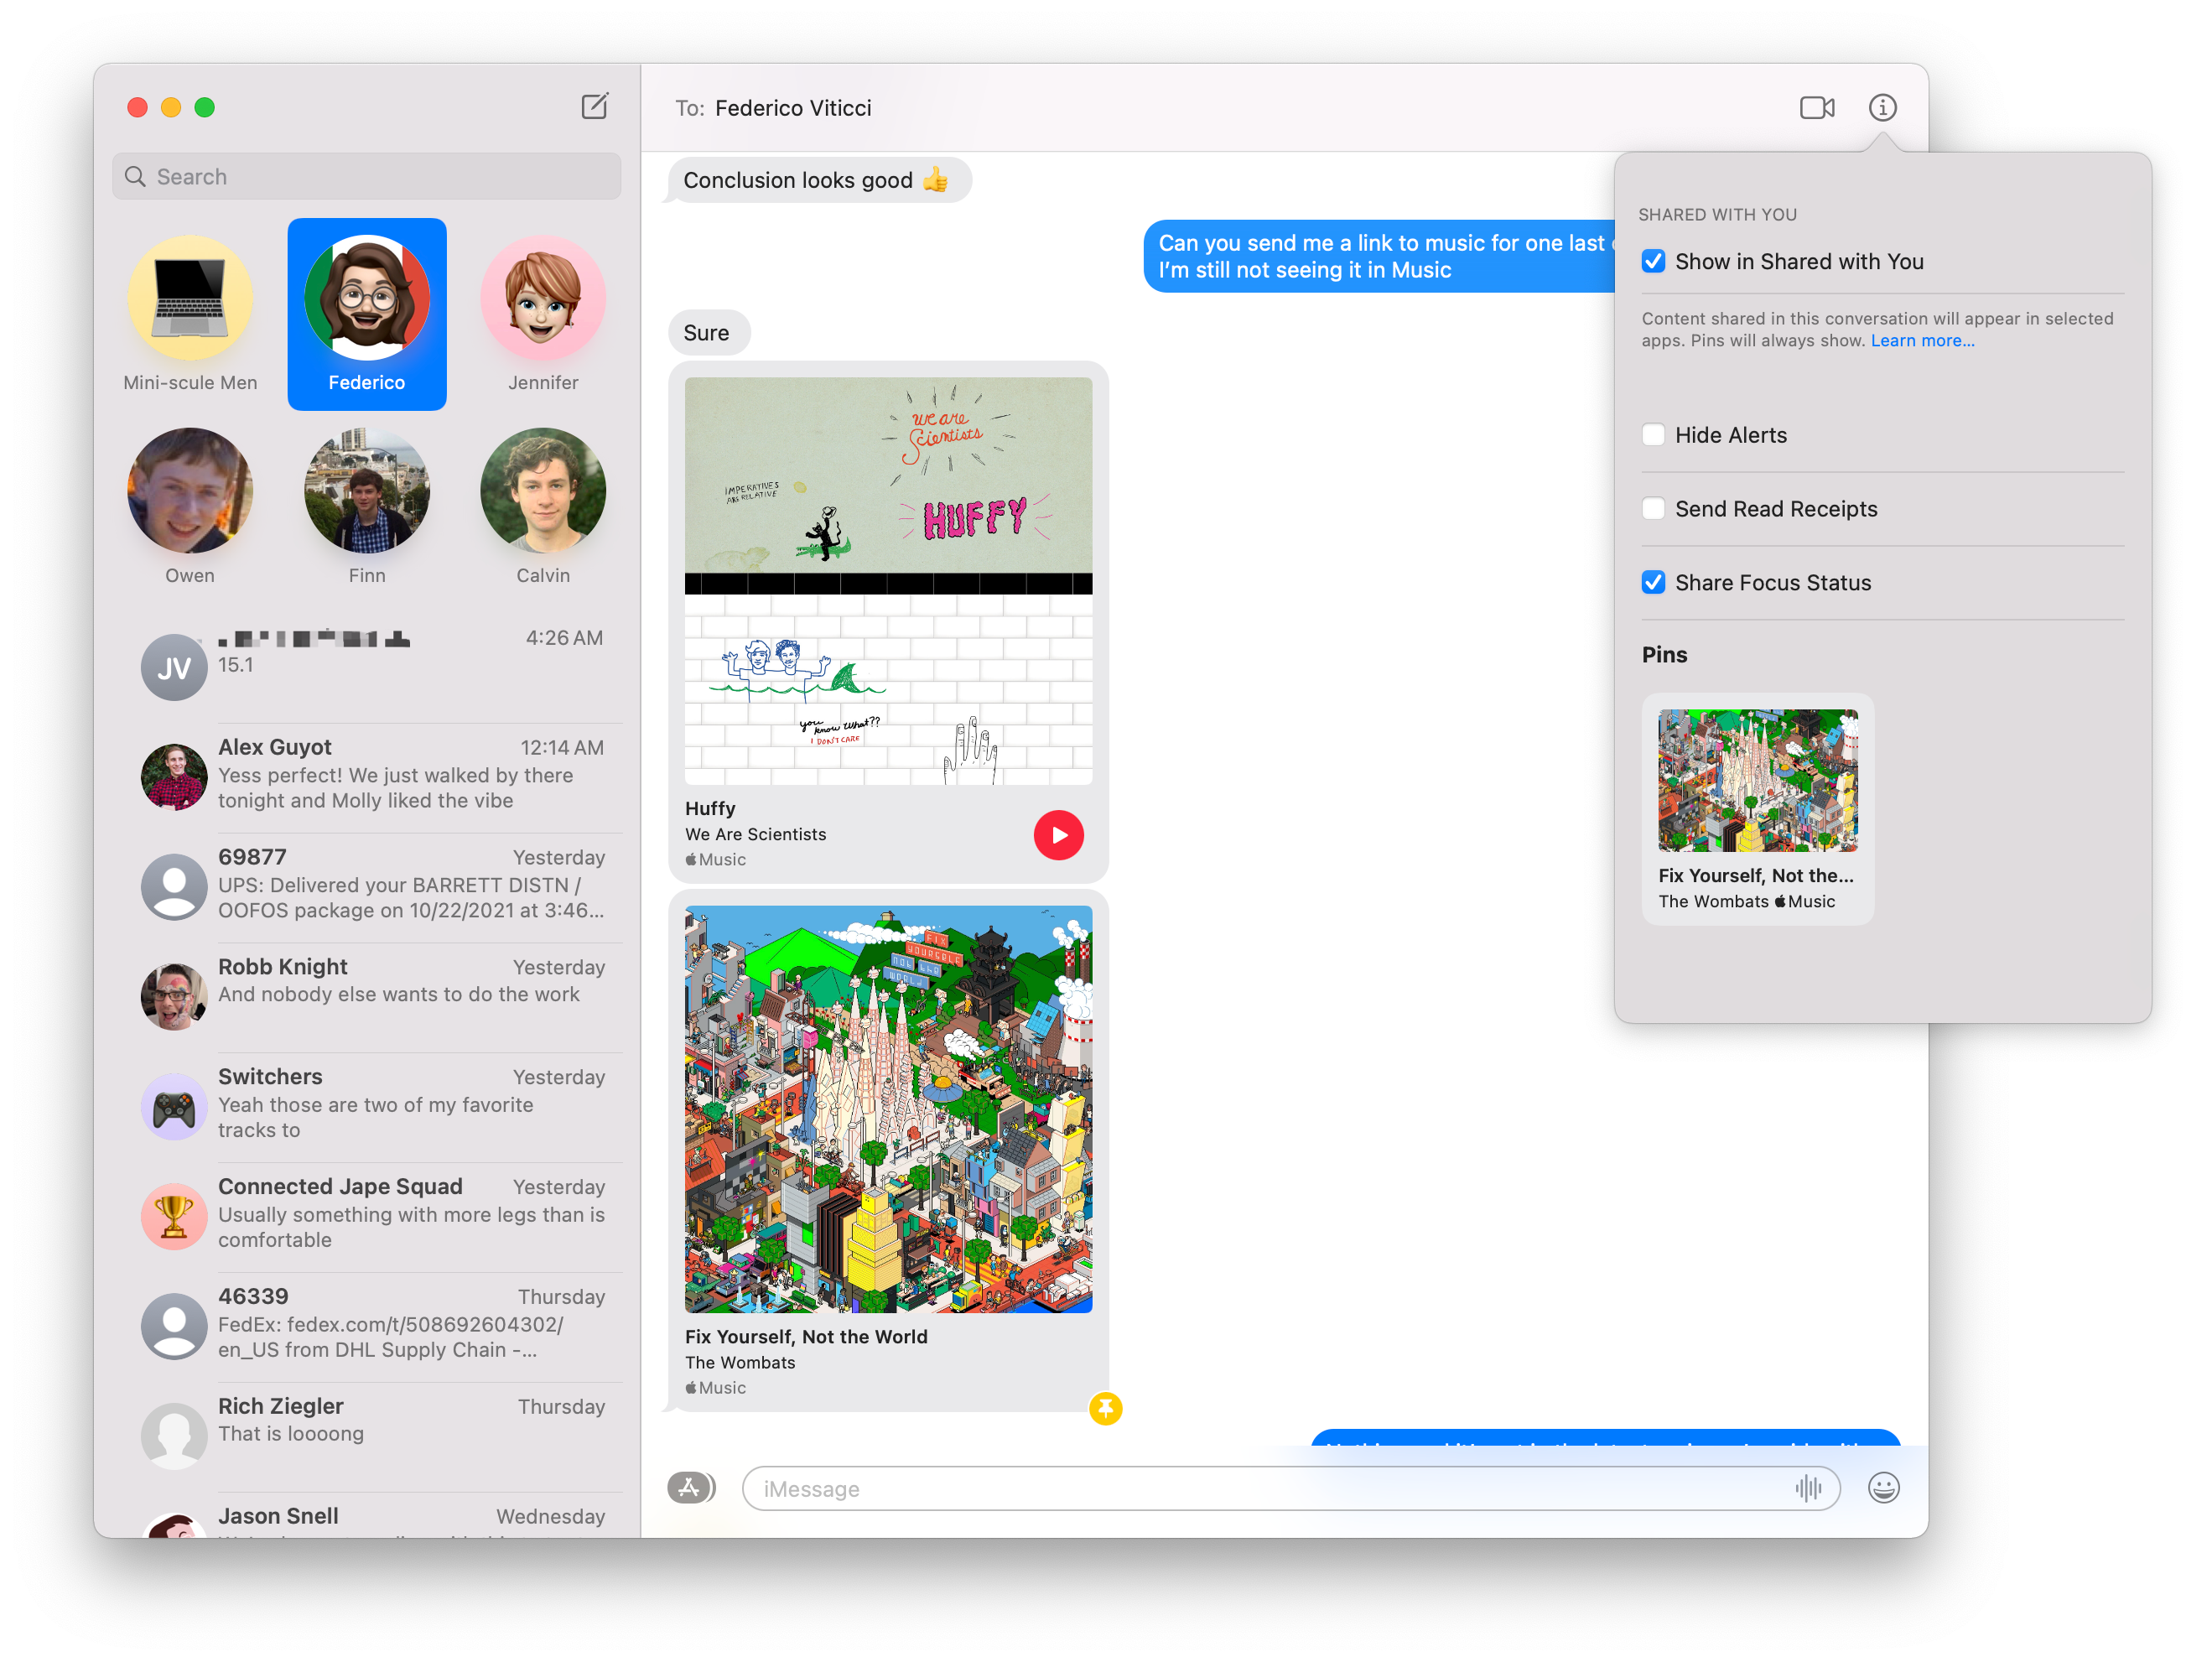The width and height of the screenshot is (2212, 1662).
Task: Start a FaceTime video call
Action: tap(1816, 107)
